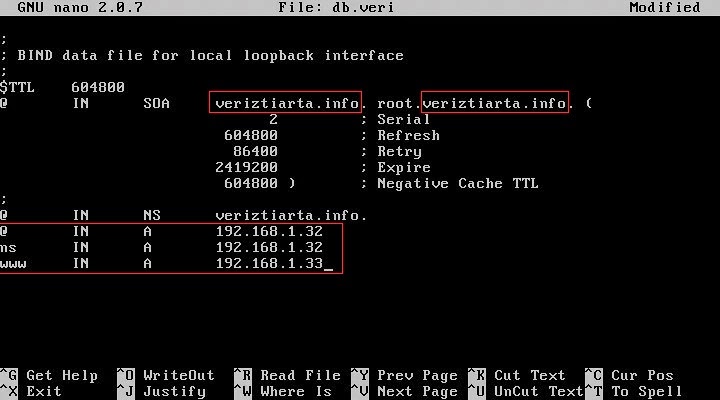Click the Refresh value 604800

(251, 135)
